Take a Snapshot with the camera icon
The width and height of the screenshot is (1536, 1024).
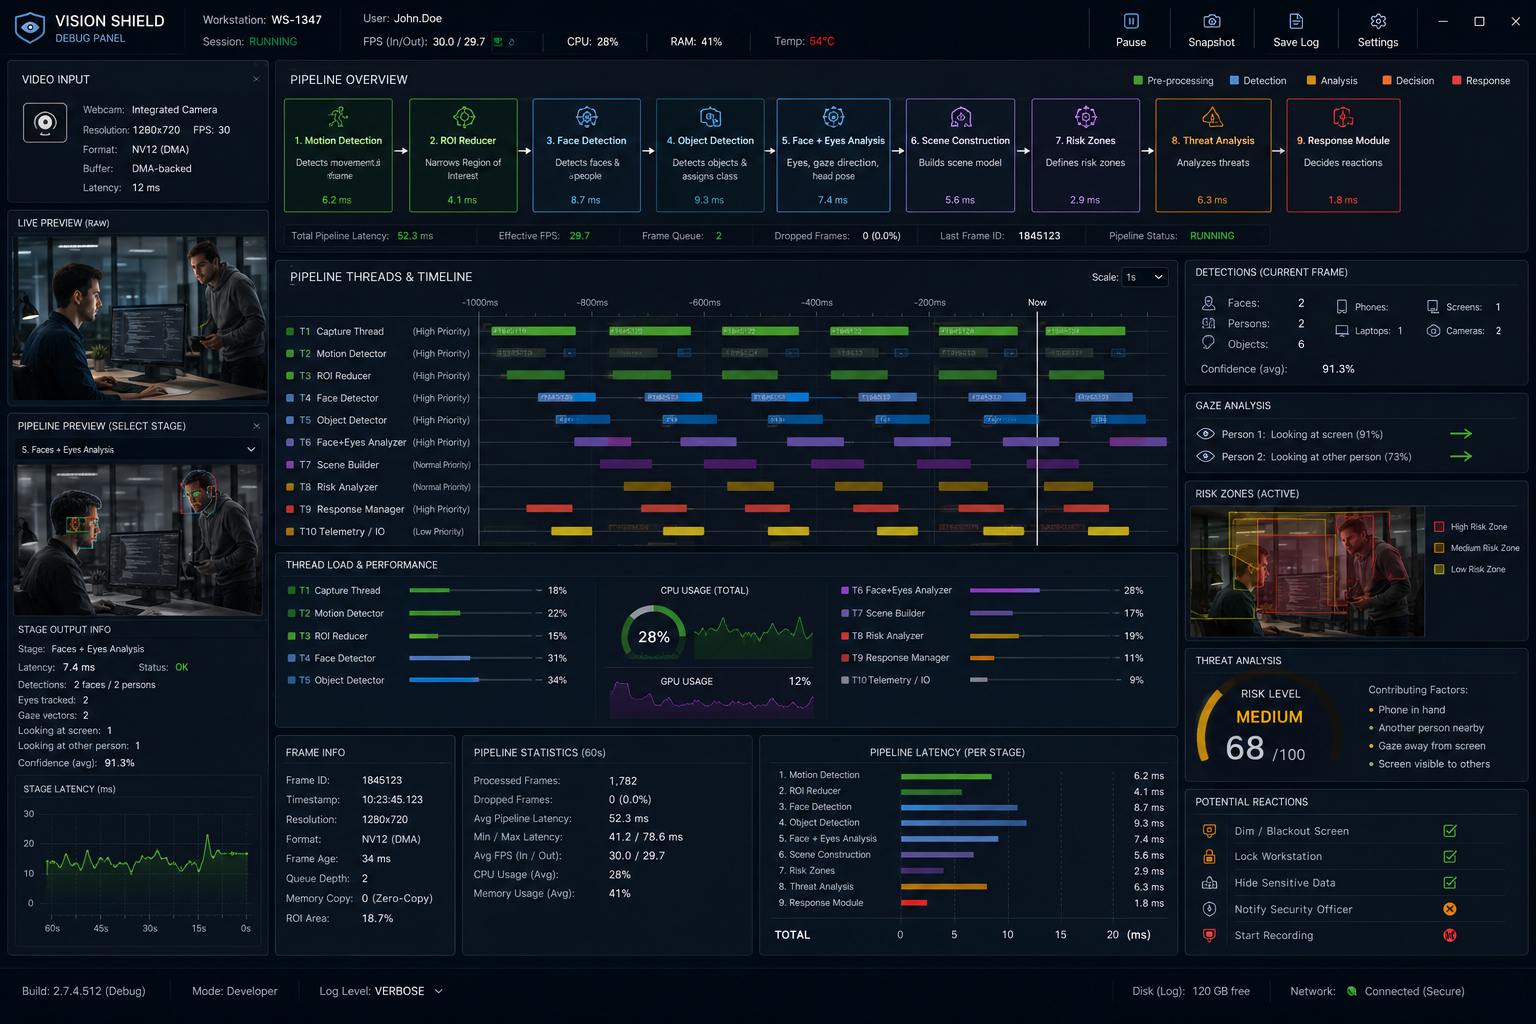coord(1211,21)
